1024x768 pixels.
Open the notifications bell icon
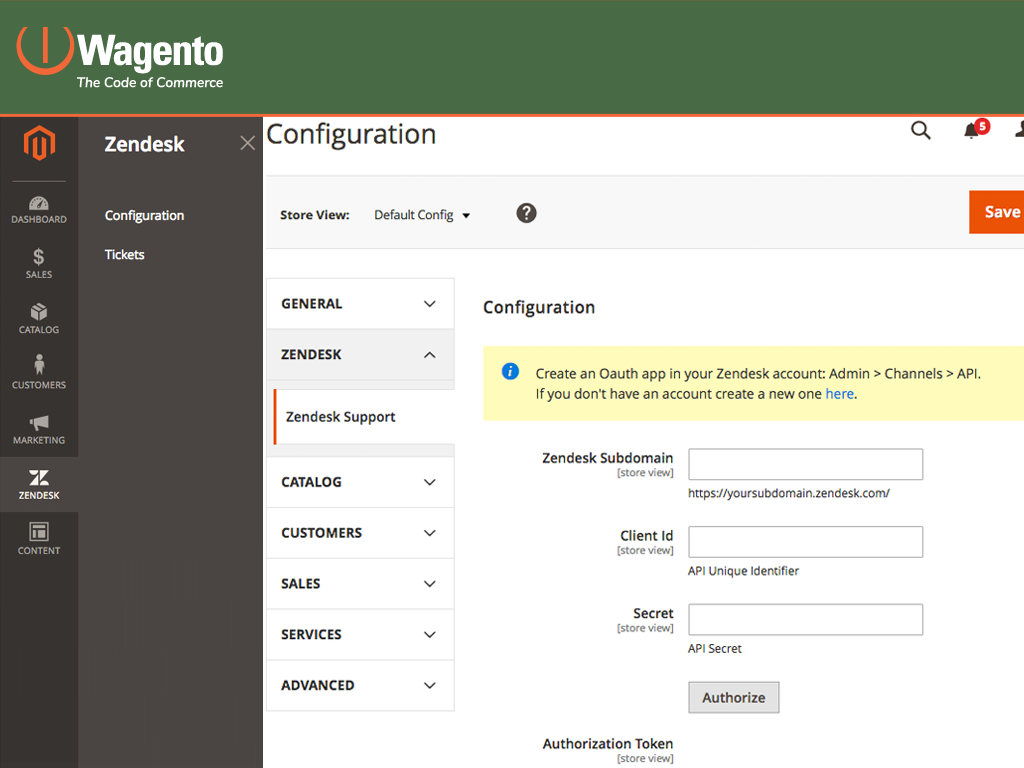pyautogui.click(x=971, y=131)
